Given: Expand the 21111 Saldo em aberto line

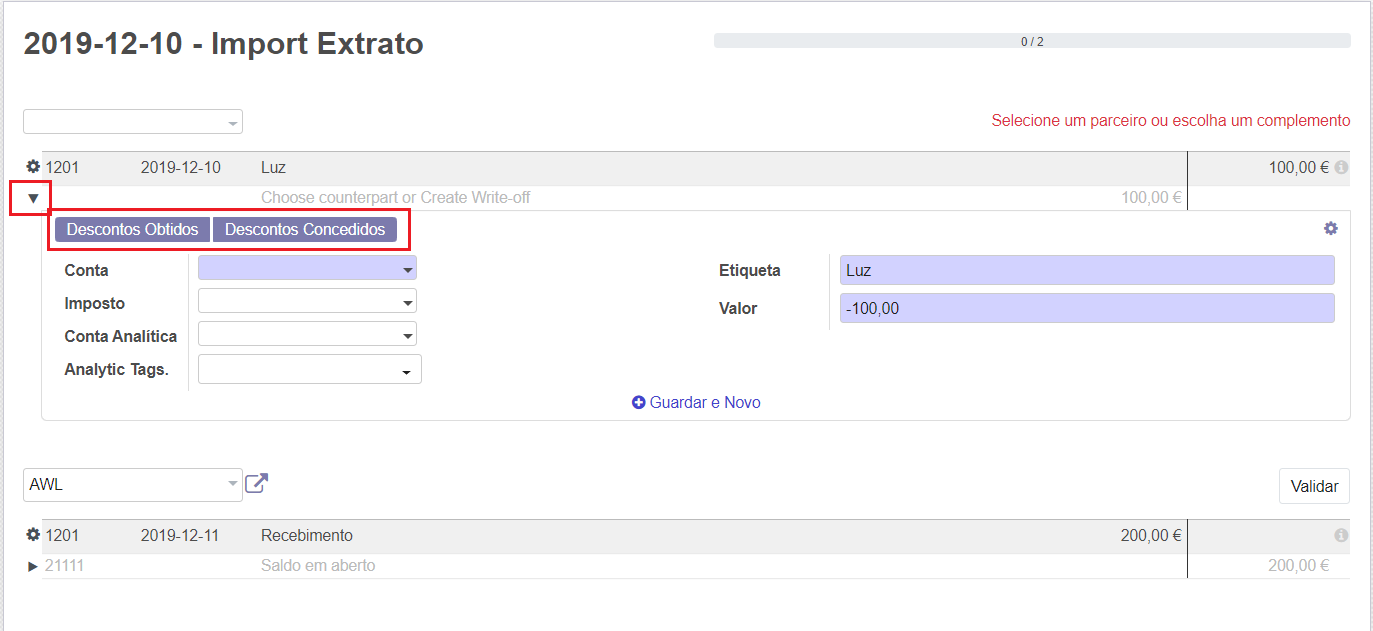Looking at the screenshot, I should click(x=33, y=566).
